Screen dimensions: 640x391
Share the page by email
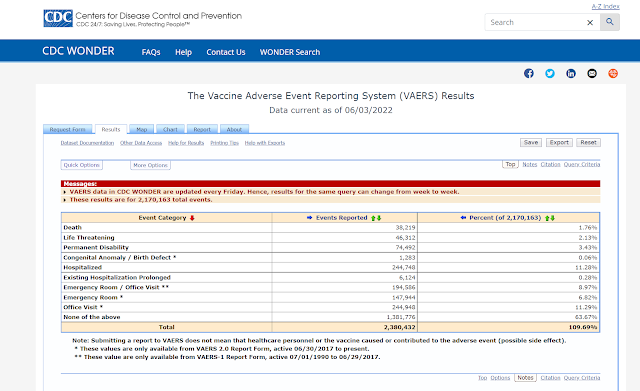592,73
